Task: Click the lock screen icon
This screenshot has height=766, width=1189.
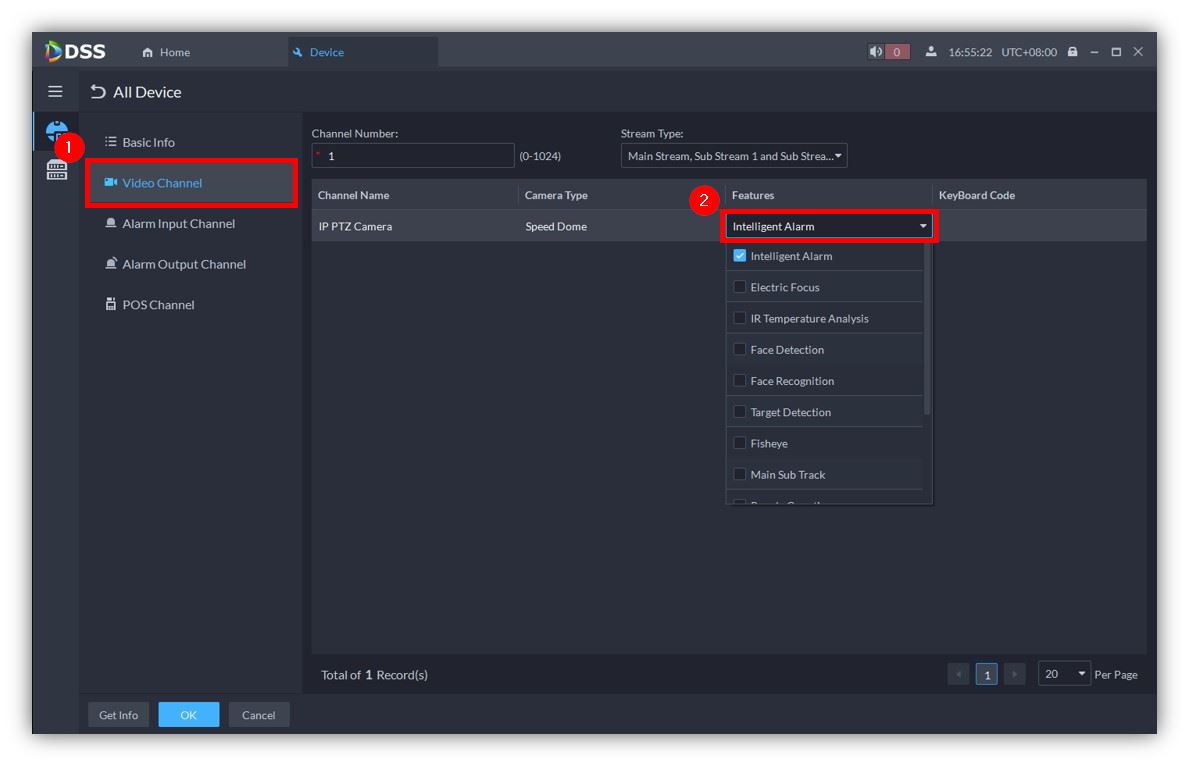Action: pyautogui.click(x=1072, y=52)
